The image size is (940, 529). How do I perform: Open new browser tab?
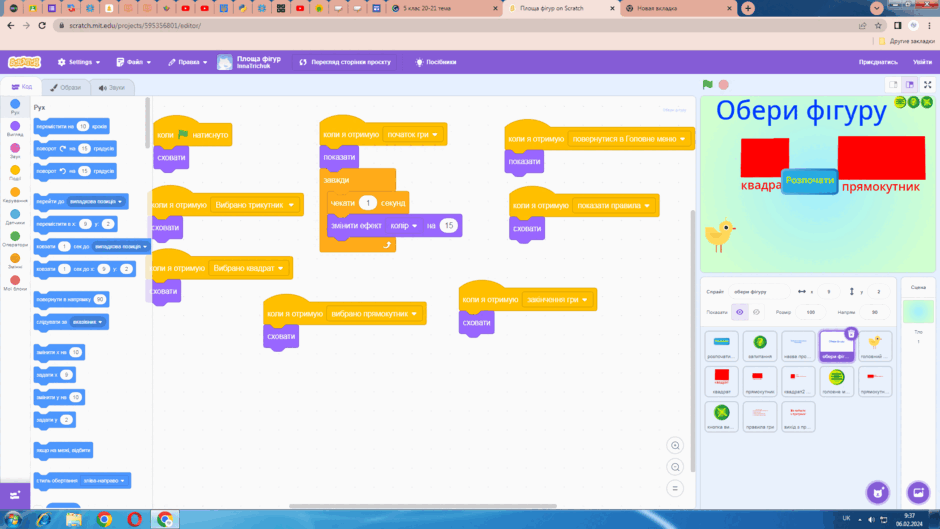(748, 8)
